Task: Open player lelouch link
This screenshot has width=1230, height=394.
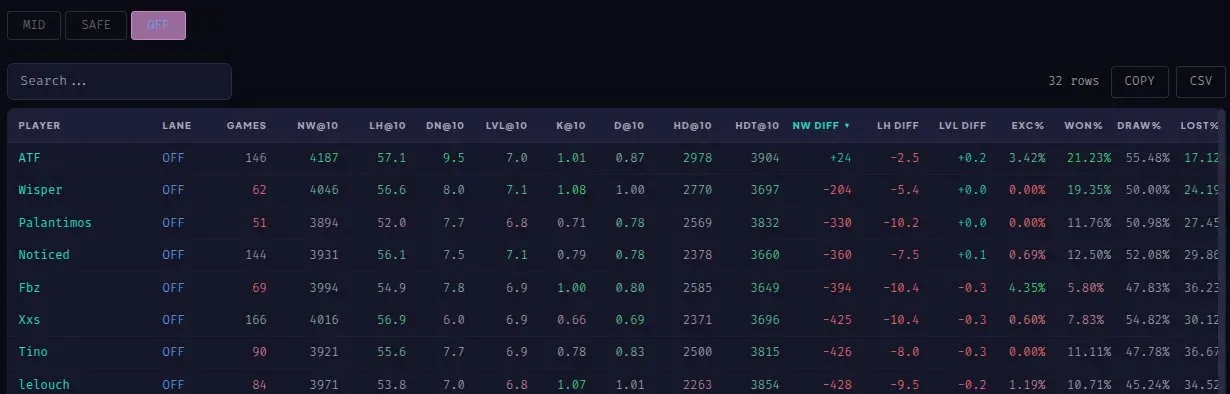Action: click(44, 384)
